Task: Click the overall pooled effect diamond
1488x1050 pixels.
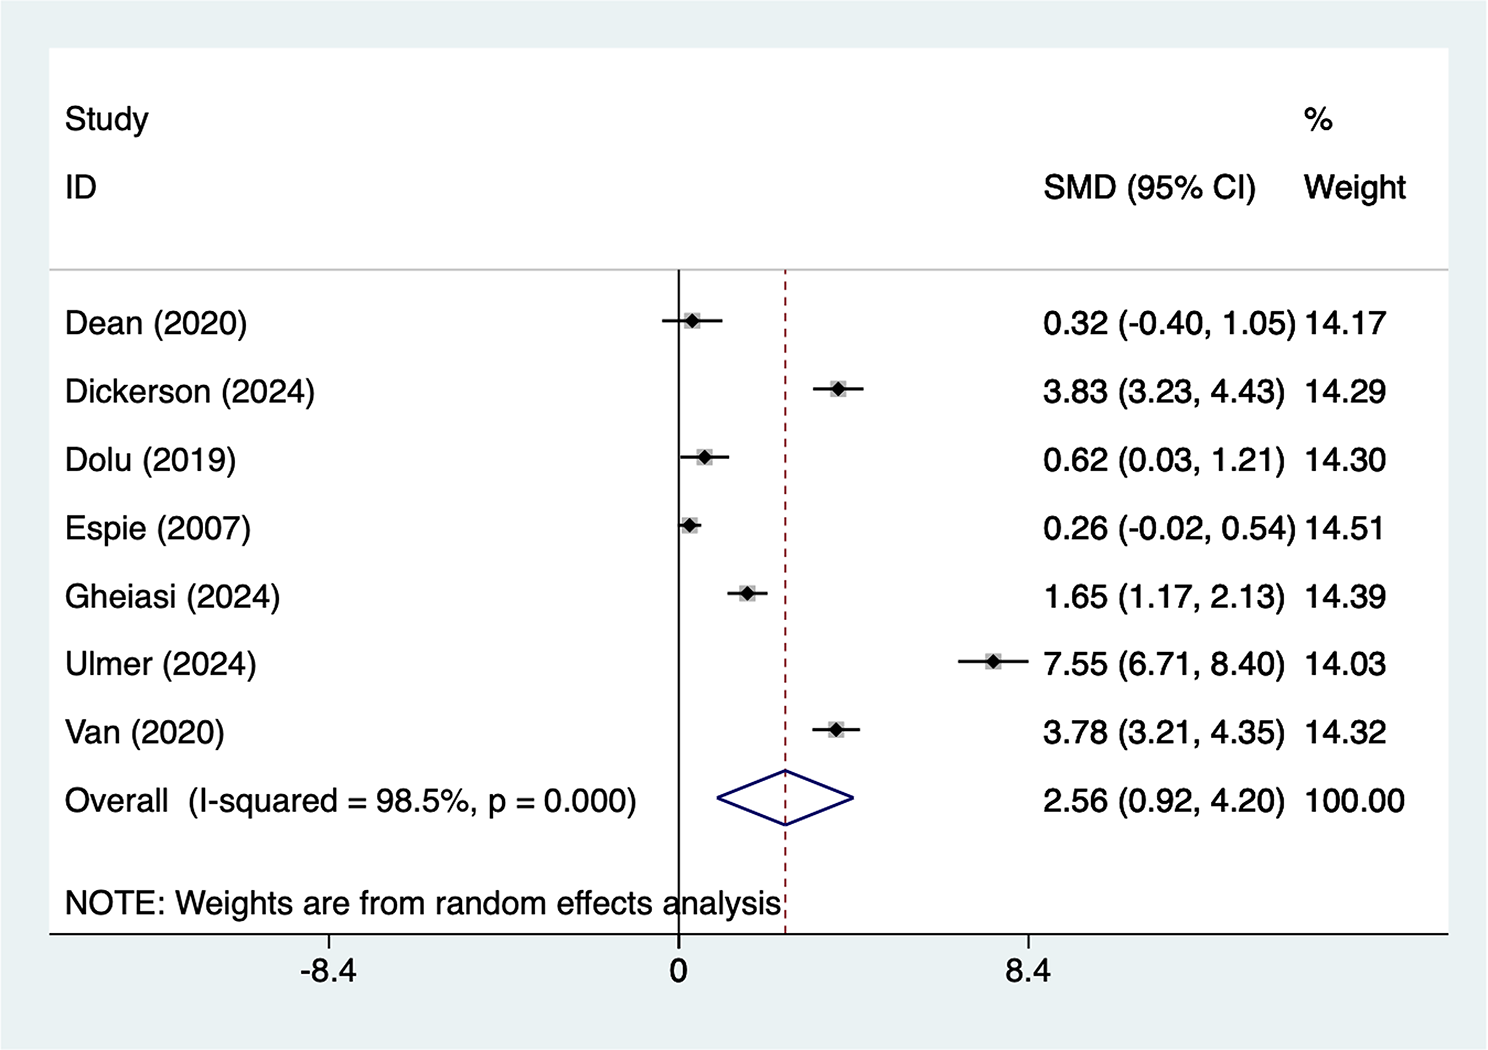Action: pyautogui.click(x=785, y=798)
